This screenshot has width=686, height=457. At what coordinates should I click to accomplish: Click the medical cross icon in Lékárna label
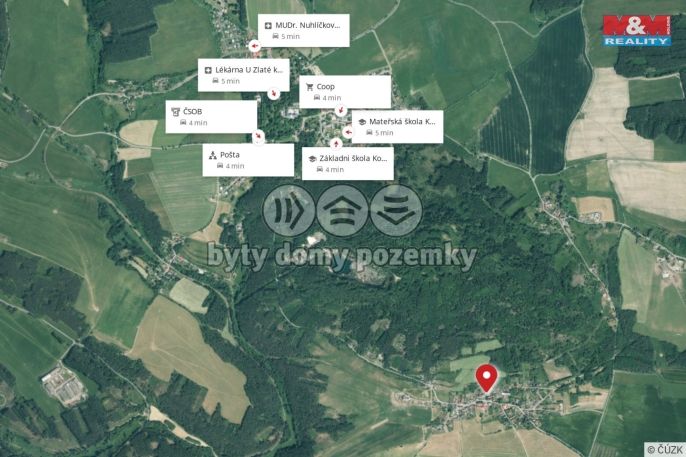point(208,70)
